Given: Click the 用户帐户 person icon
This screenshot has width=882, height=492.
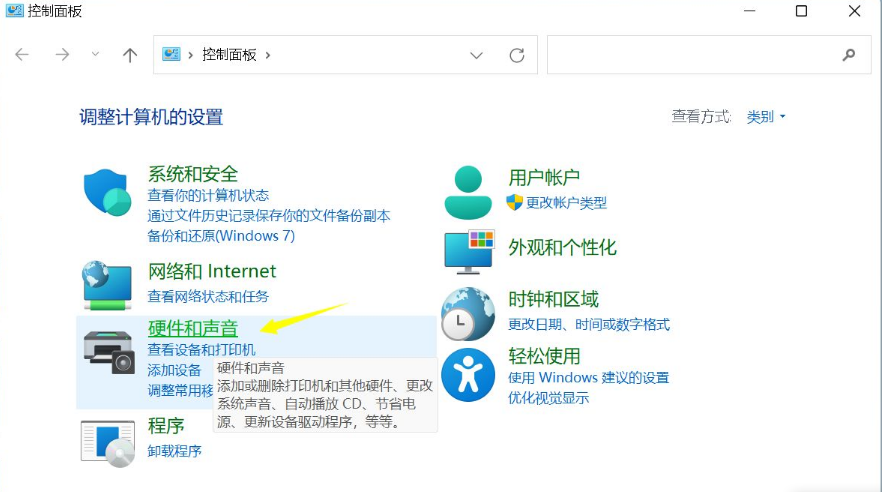Looking at the screenshot, I should pyautogui.click(x=468, y=192).
